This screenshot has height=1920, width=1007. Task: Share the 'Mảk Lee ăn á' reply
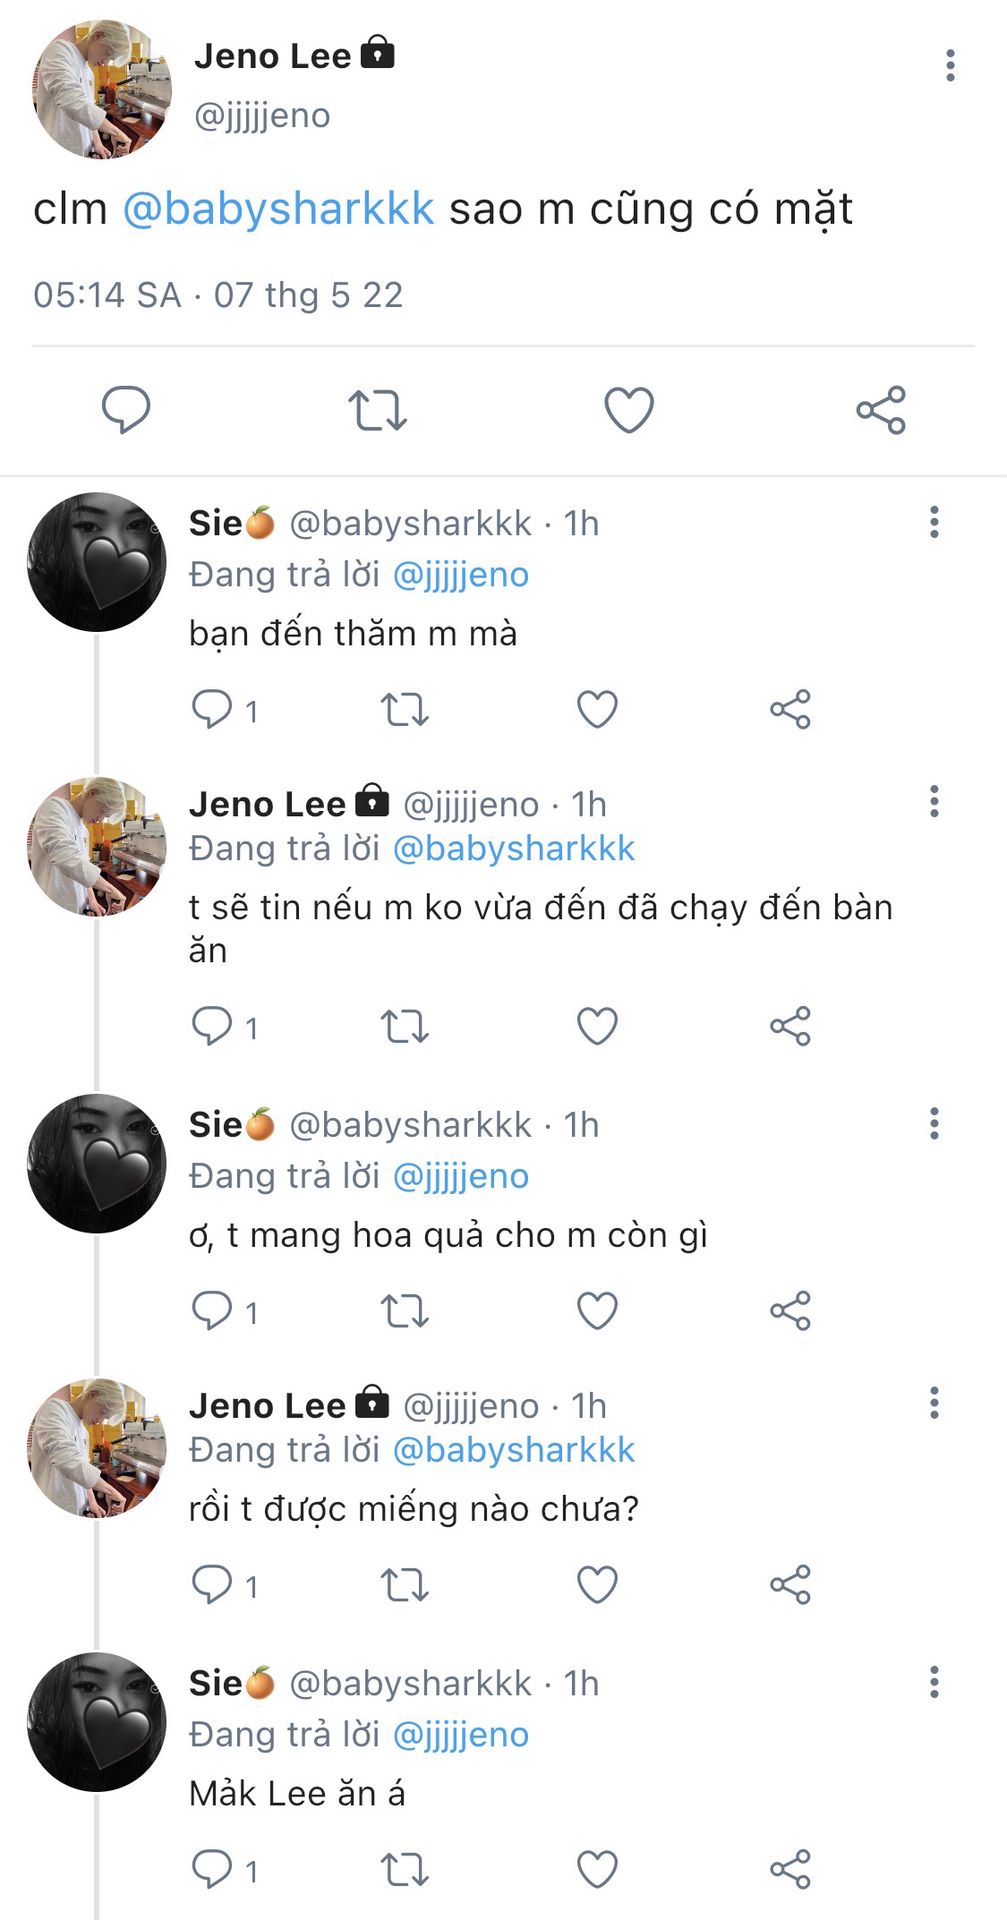(790, 1869)
